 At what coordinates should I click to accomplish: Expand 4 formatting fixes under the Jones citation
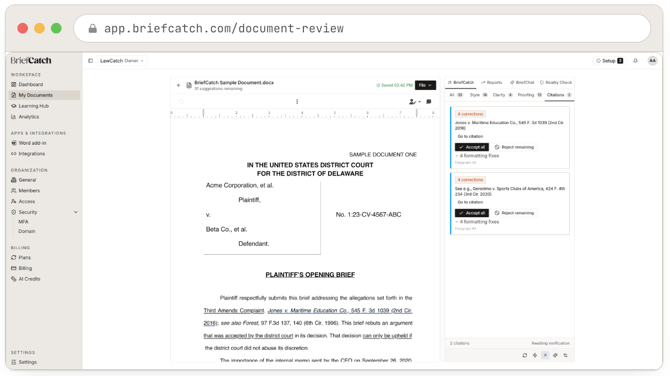click(477, 156)
